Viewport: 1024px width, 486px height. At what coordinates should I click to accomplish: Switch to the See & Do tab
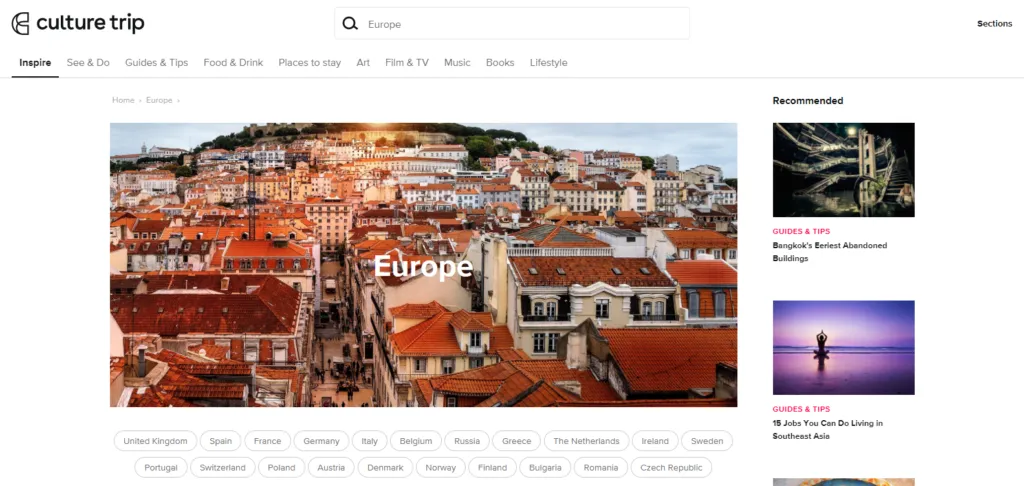(88, 63)
